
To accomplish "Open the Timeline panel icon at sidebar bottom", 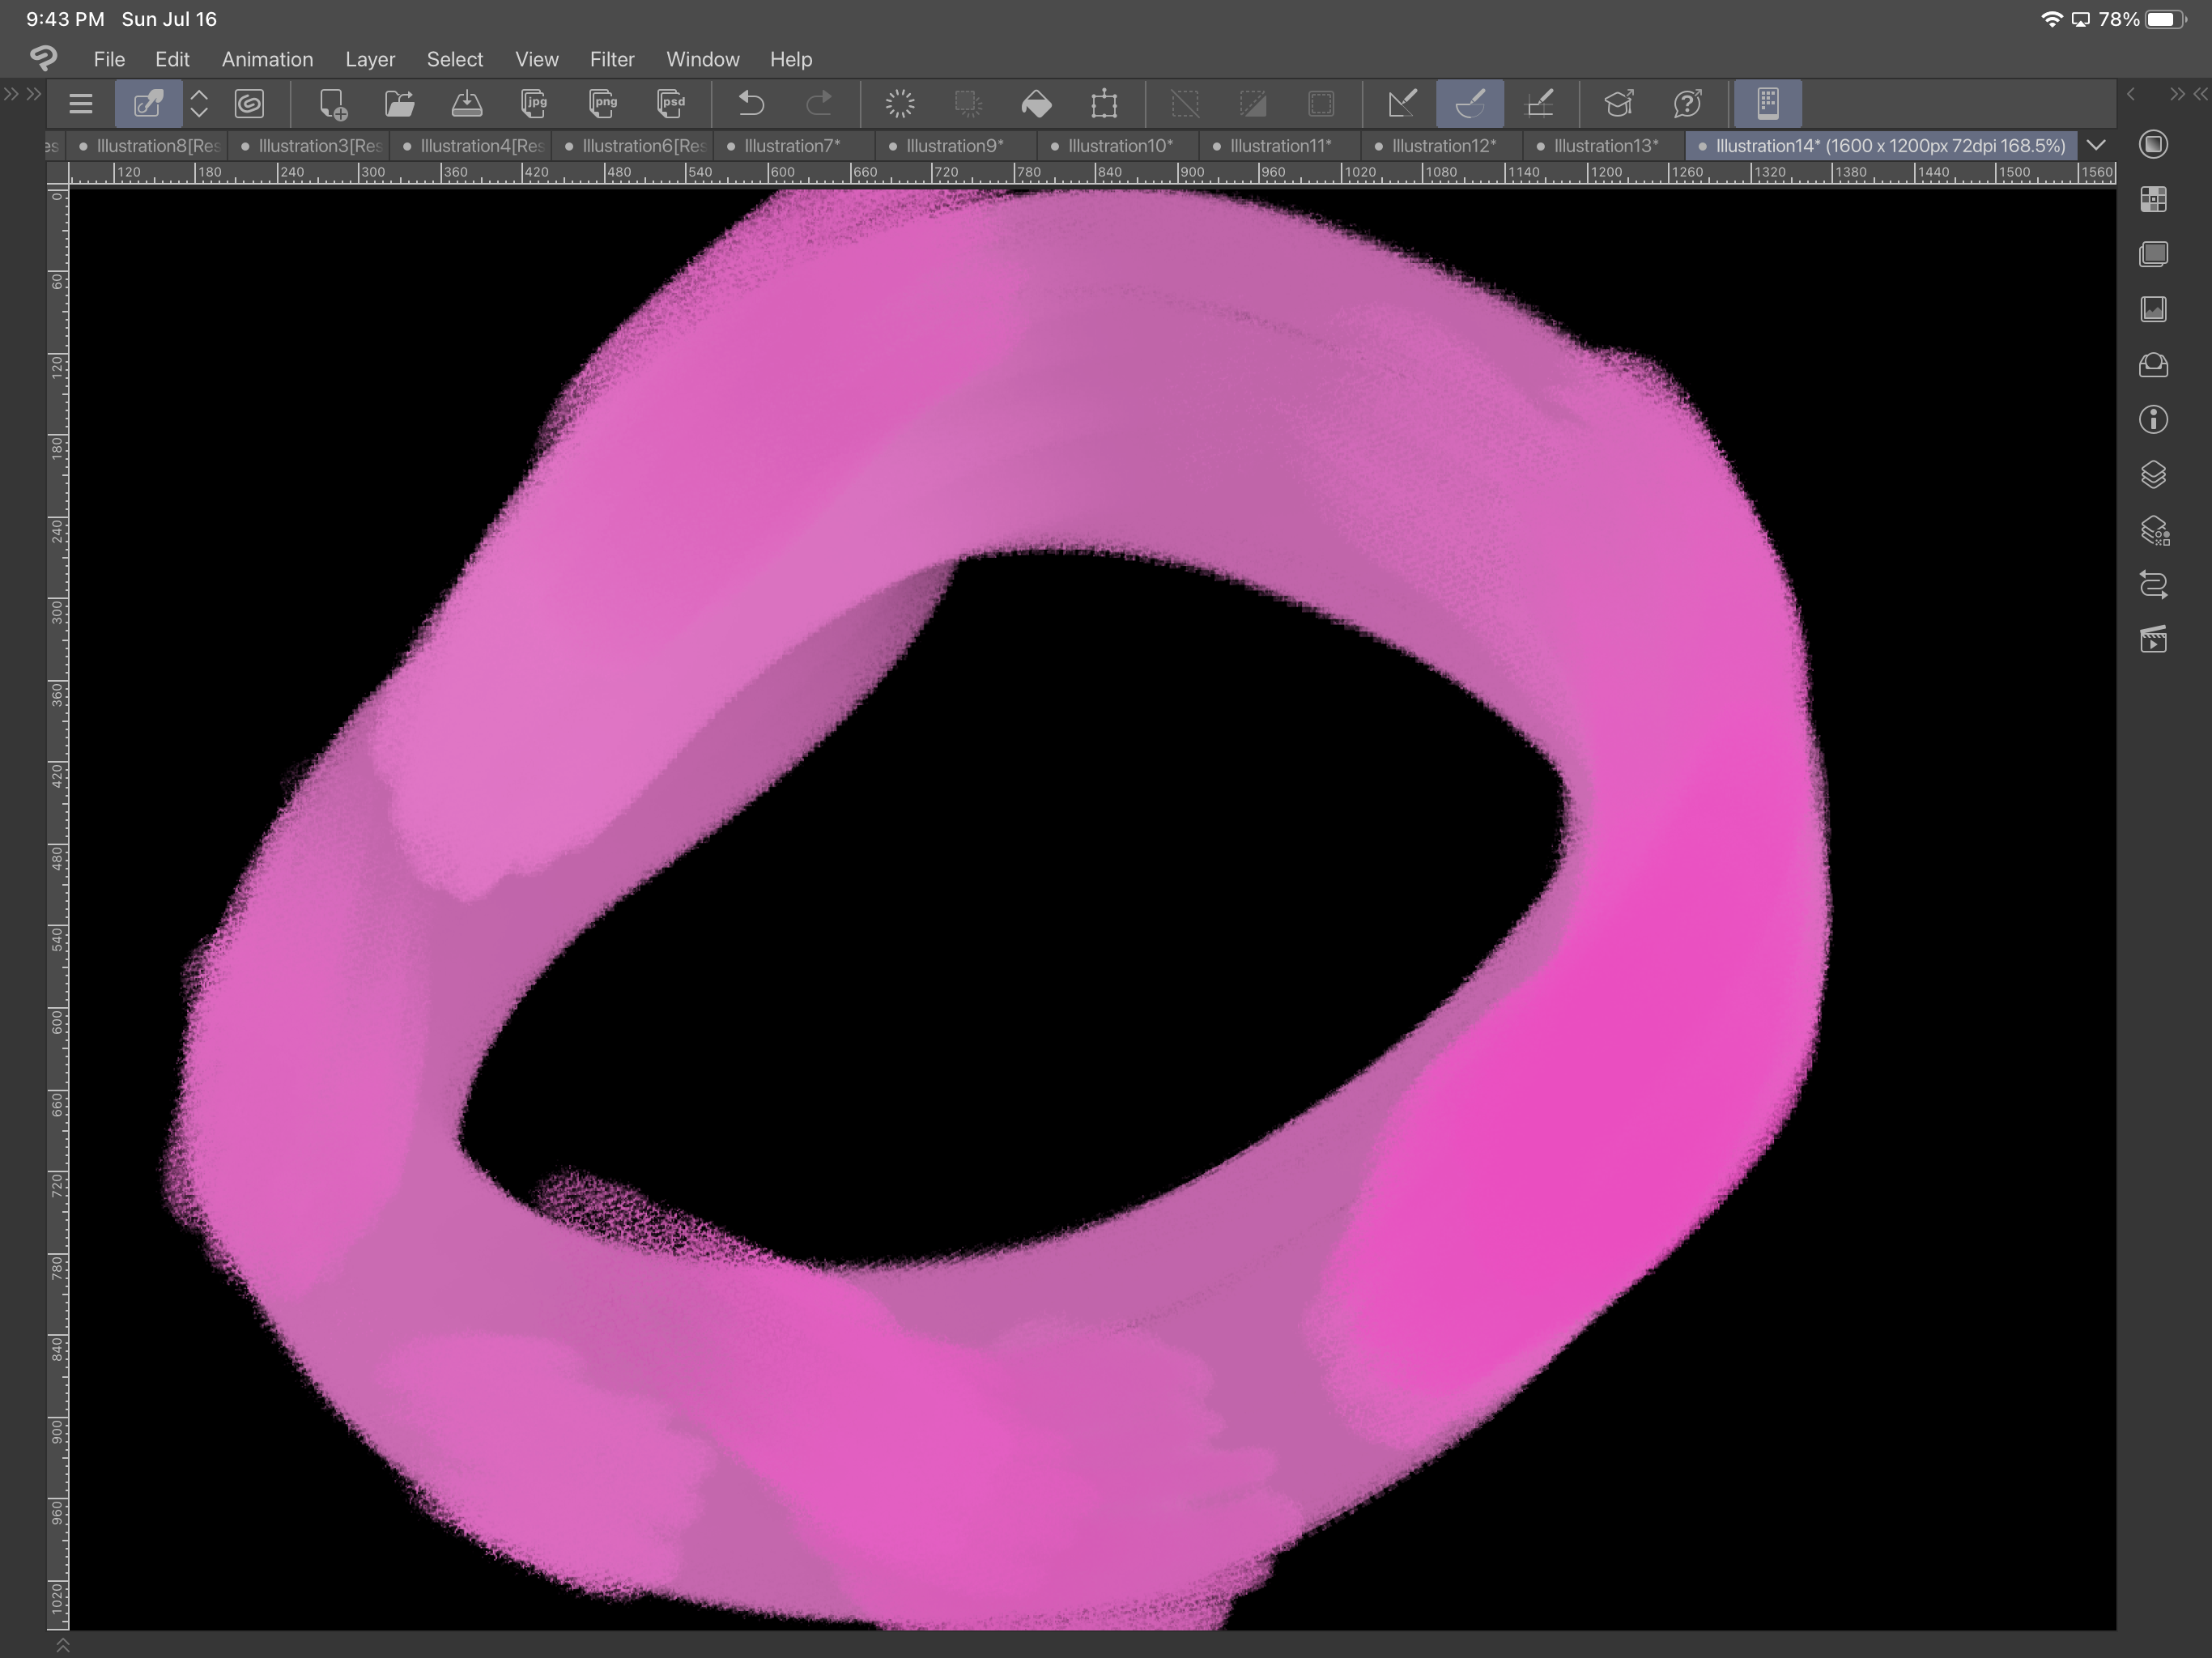I will (x=2154, y=640).
